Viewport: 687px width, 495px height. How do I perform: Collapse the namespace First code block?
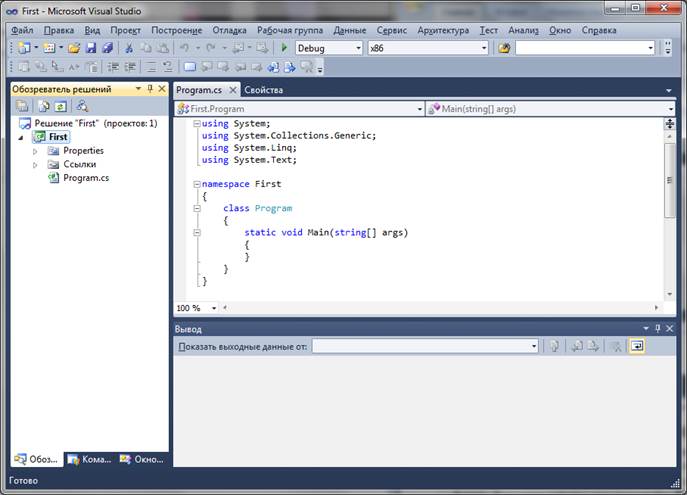(197, 184)
